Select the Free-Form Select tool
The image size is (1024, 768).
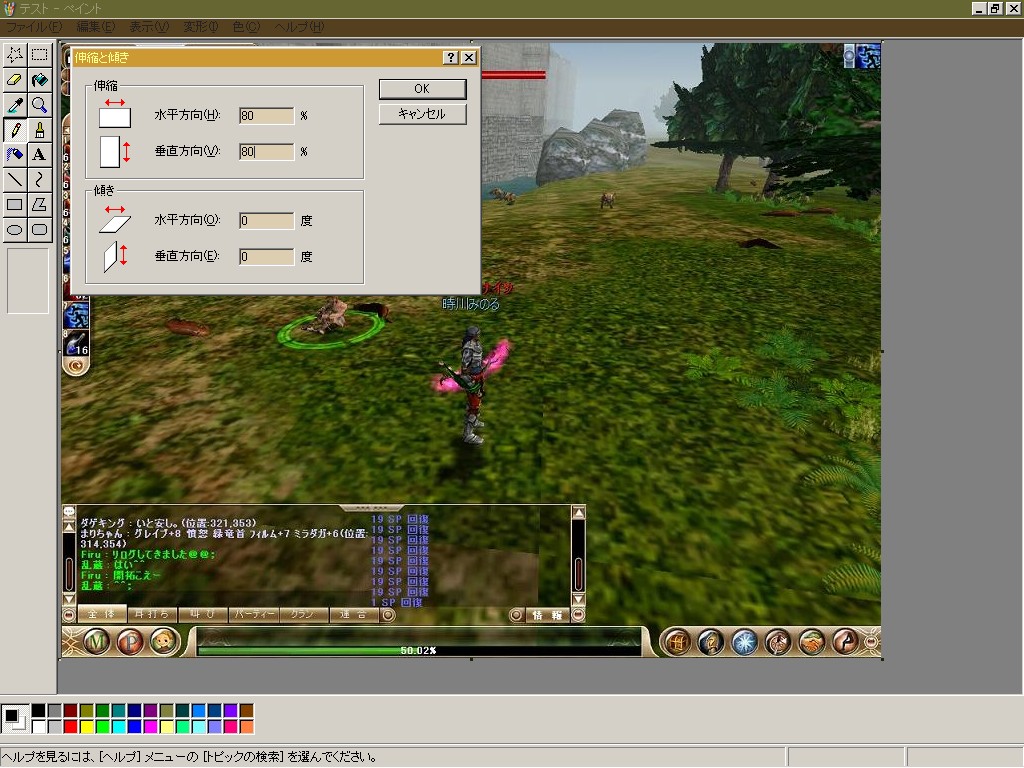click(15, 55)
